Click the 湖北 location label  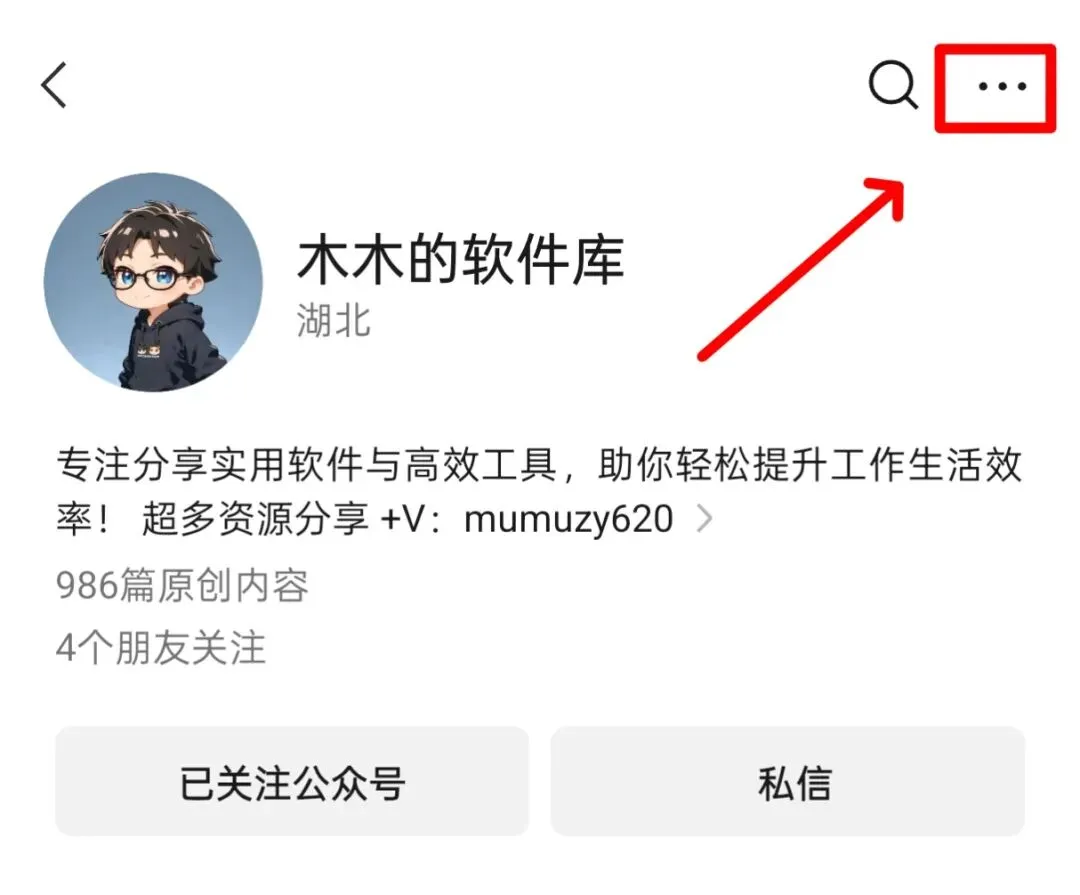334,321
